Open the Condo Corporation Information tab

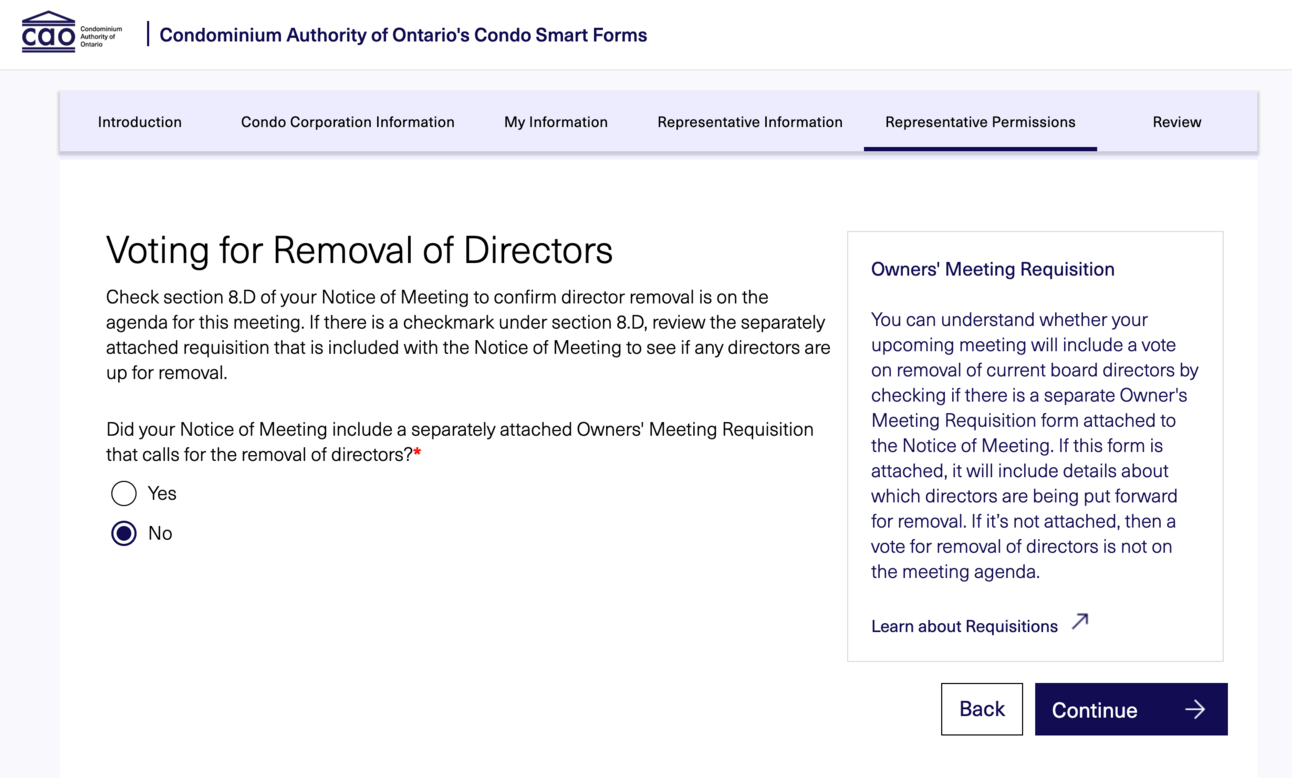point(348,122)
